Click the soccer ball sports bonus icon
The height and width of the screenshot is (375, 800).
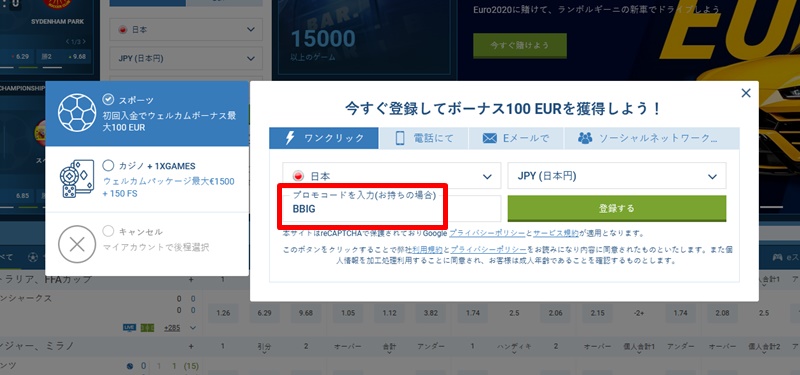pyautogui.click(x=77, y=113)
